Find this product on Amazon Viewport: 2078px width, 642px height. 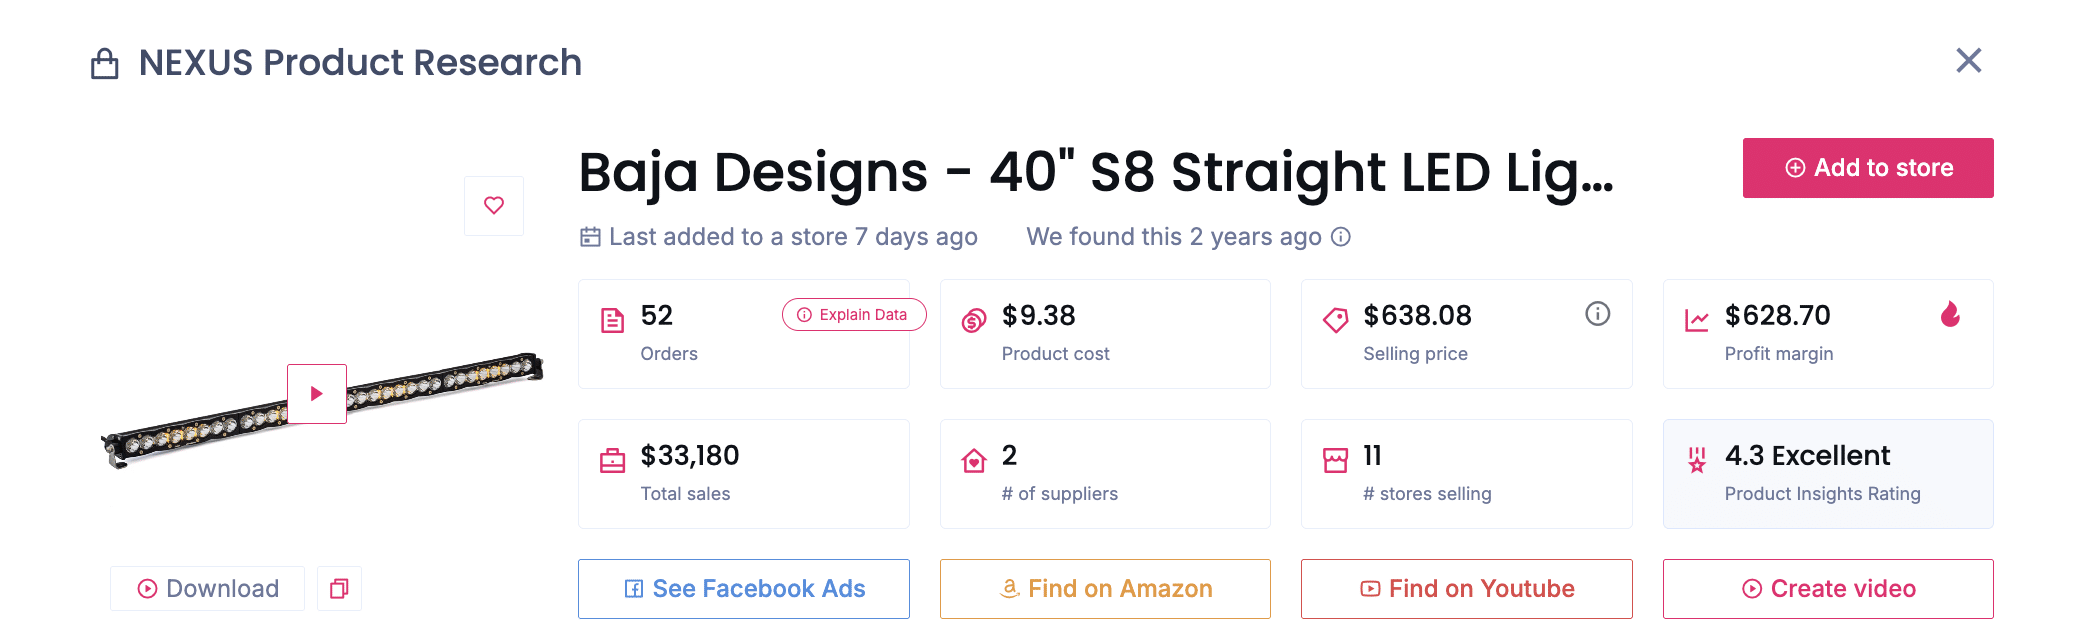[x=1105, y=589]
